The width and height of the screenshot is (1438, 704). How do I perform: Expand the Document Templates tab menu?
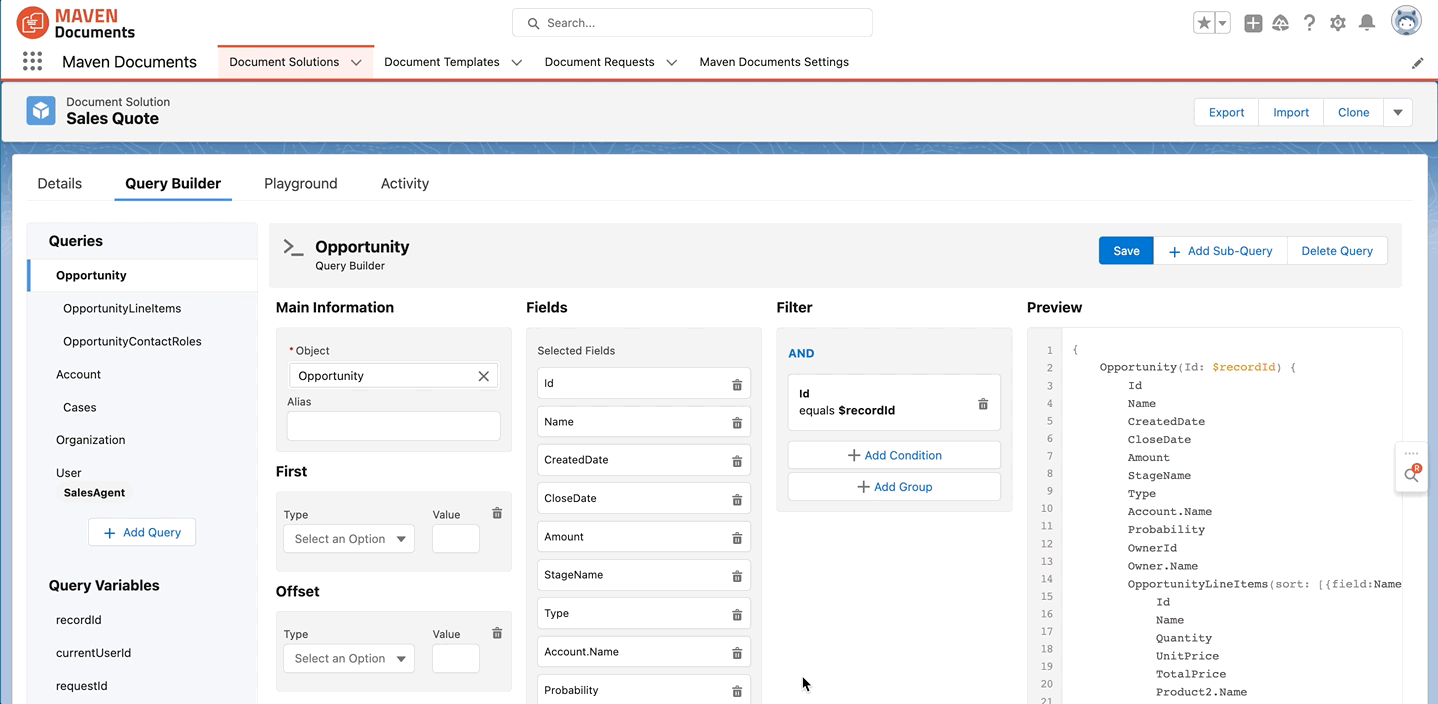(x=516, y=62)
